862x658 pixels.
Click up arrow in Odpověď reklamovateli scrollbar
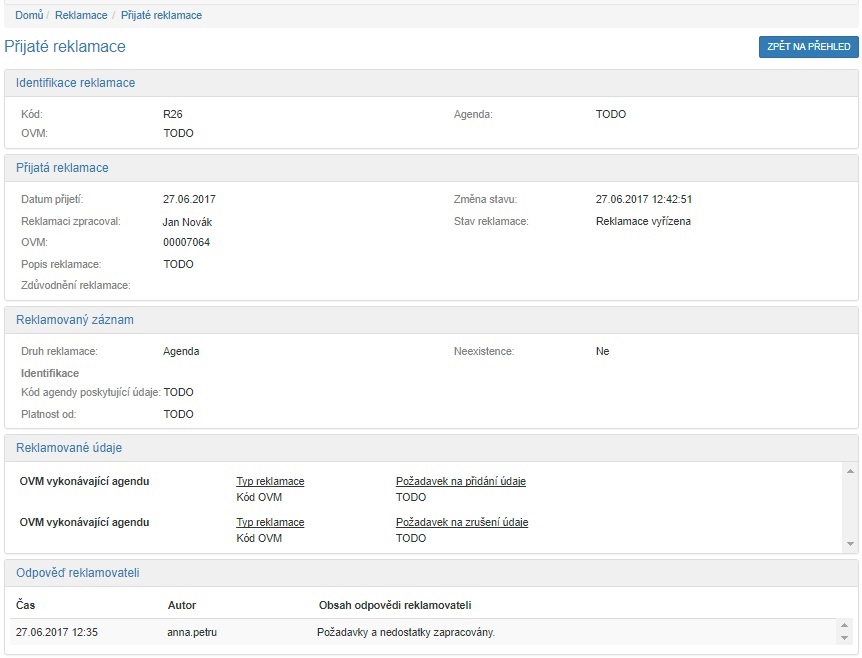click(843, 626)
